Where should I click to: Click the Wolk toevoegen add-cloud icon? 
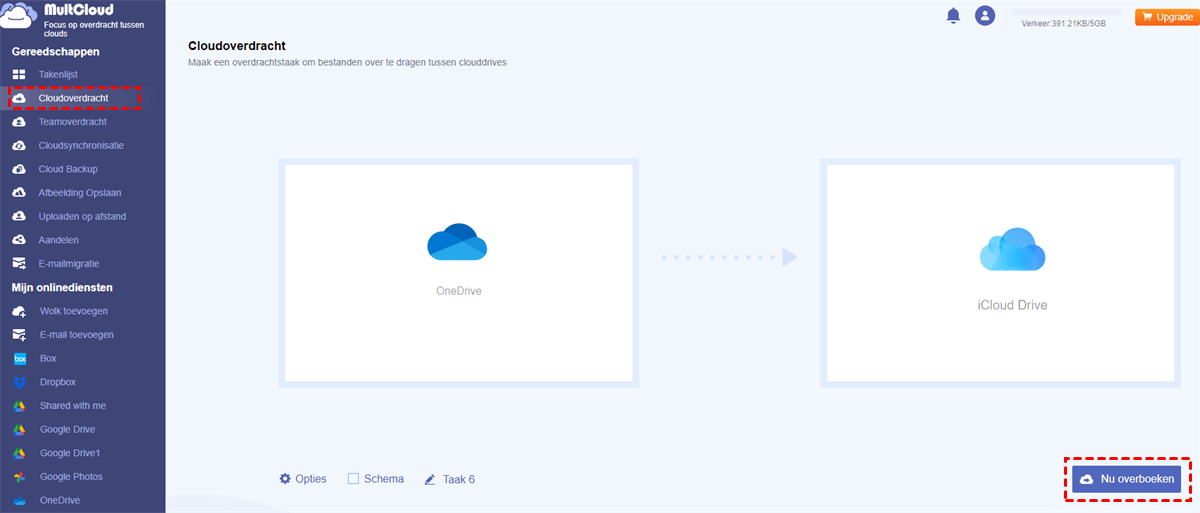click(19, 311)
